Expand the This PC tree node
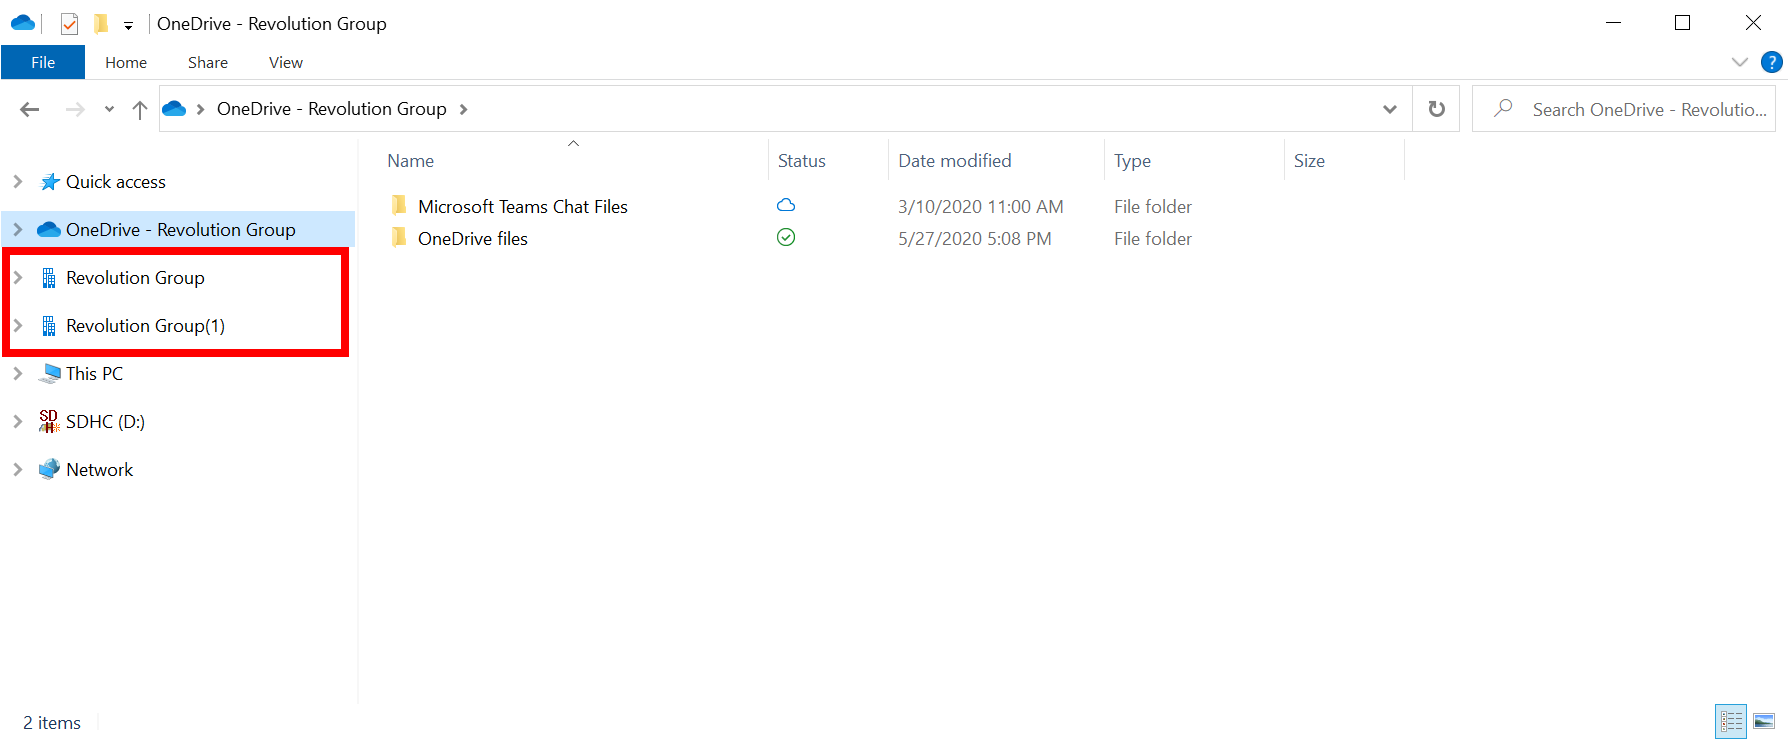The image size is (1789, 740). 17,373
